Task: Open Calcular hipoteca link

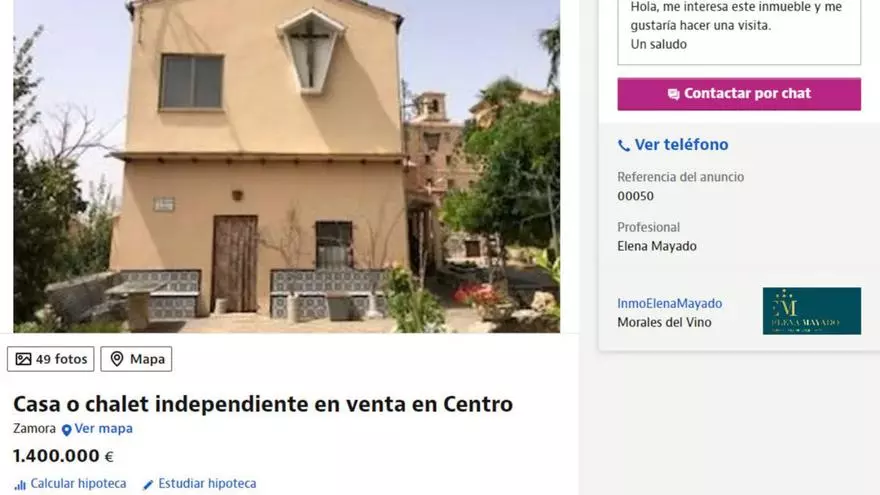Action: tap(78, 483)
